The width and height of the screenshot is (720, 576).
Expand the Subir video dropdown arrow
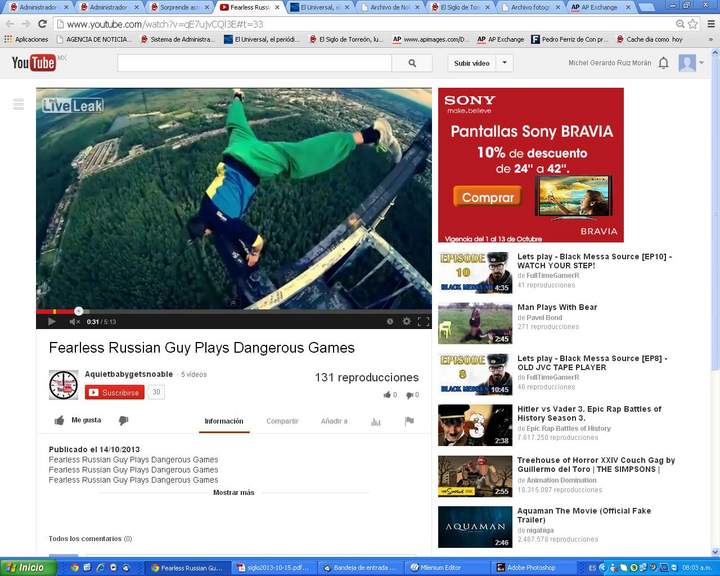tap(505, 63)
